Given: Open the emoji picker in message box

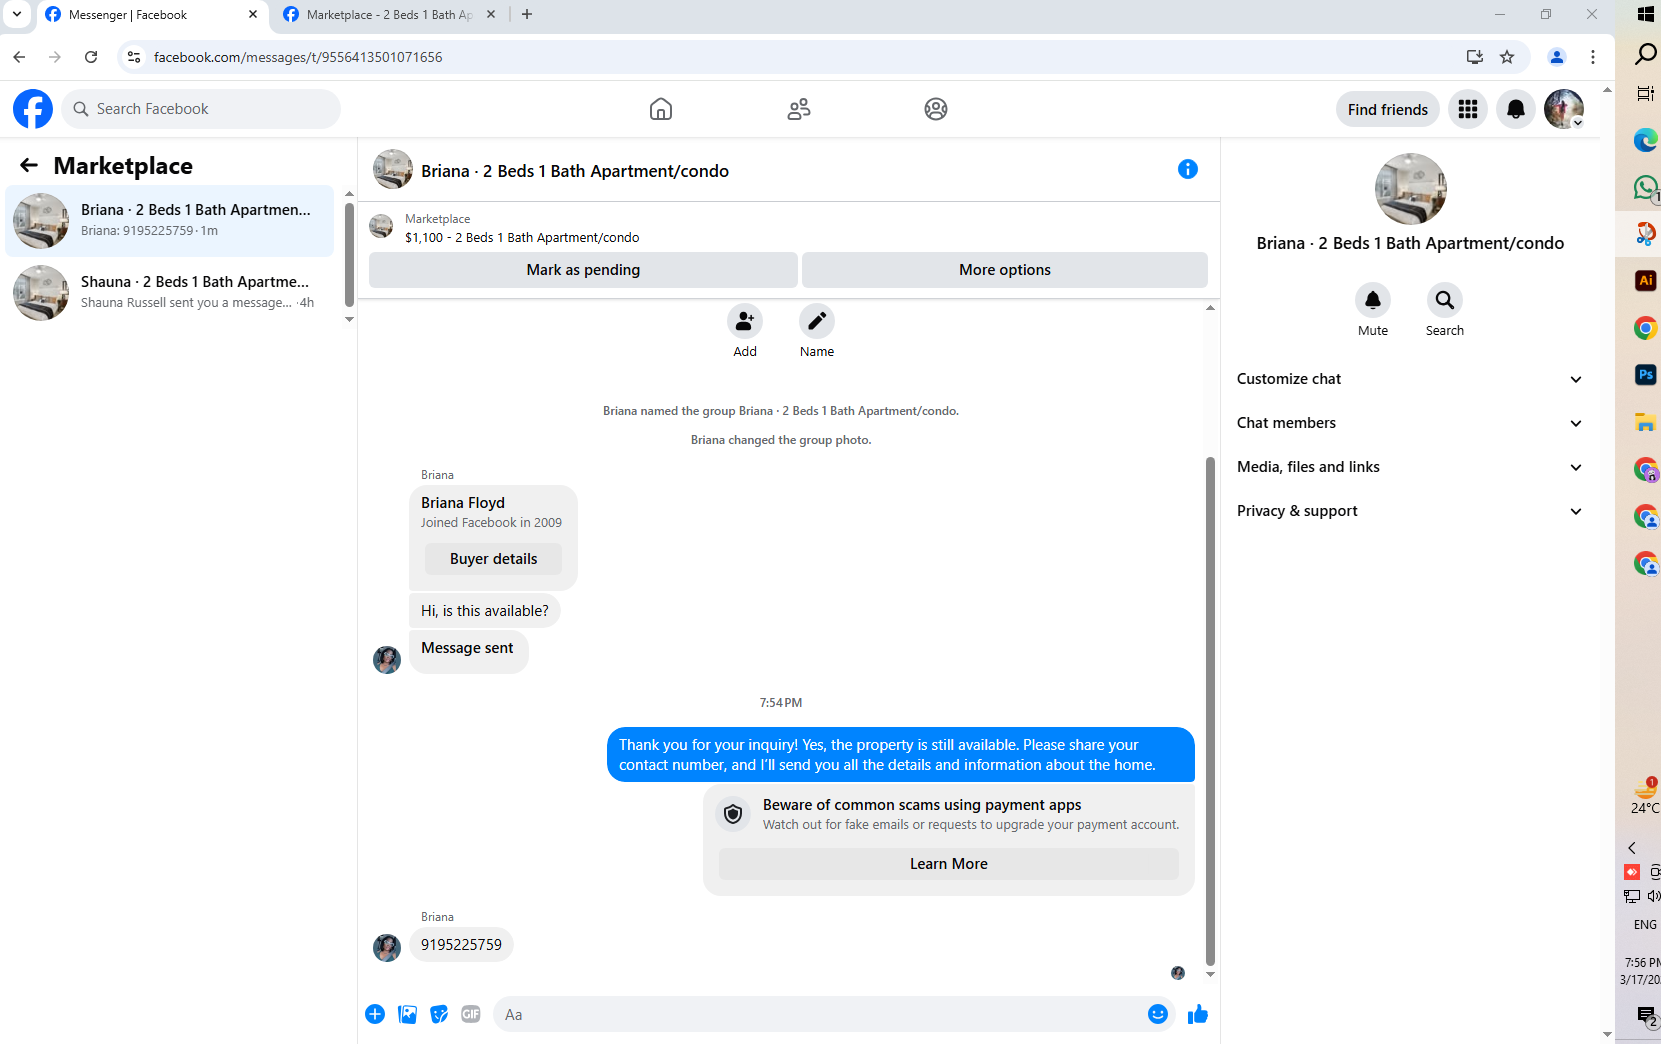Looking at the screenshot, I should 1158,1014.
